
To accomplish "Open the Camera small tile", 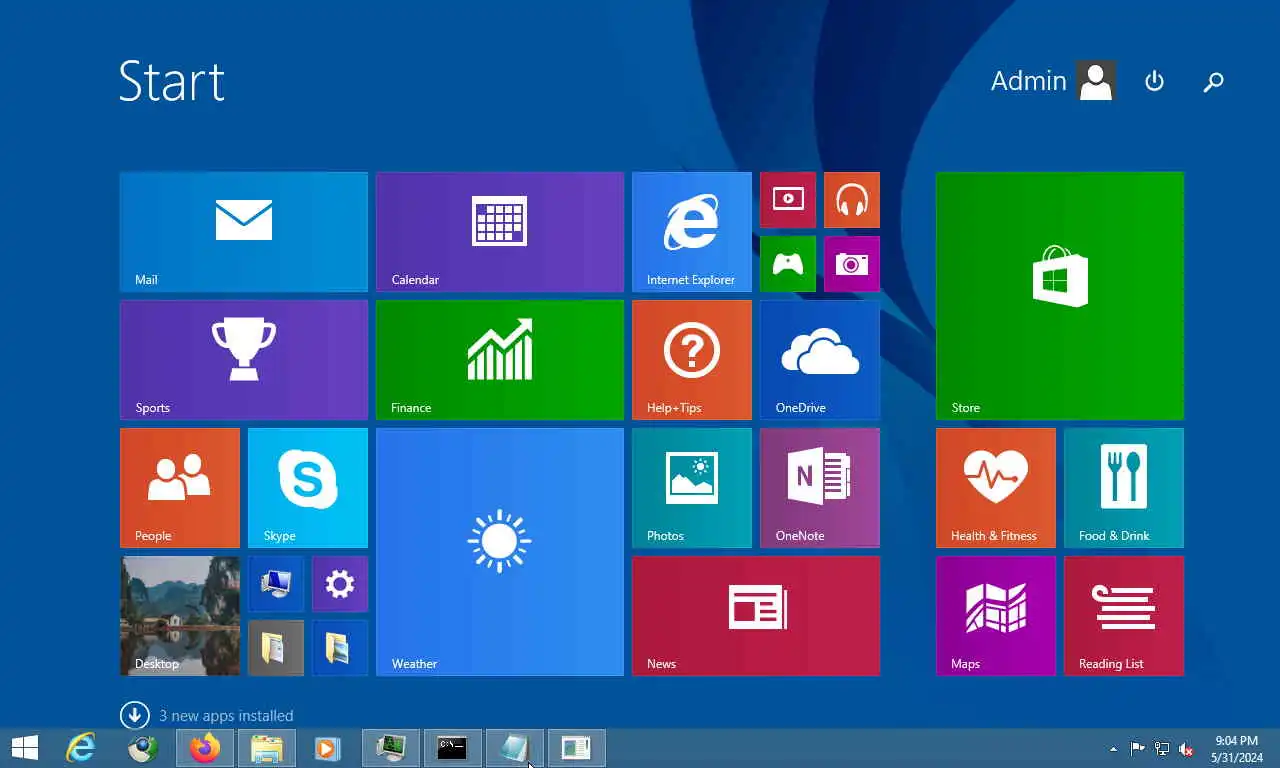I will (852, 264).
